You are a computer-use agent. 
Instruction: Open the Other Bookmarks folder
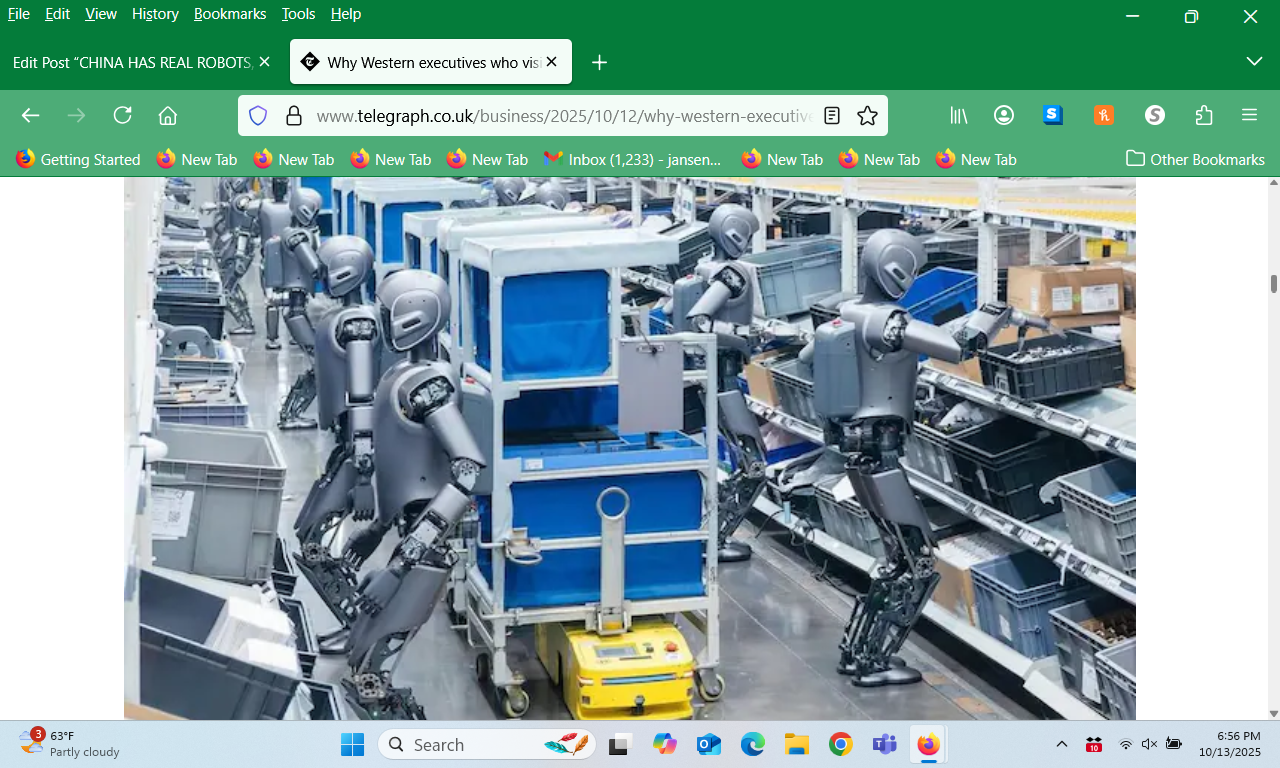pos(1195,159)
